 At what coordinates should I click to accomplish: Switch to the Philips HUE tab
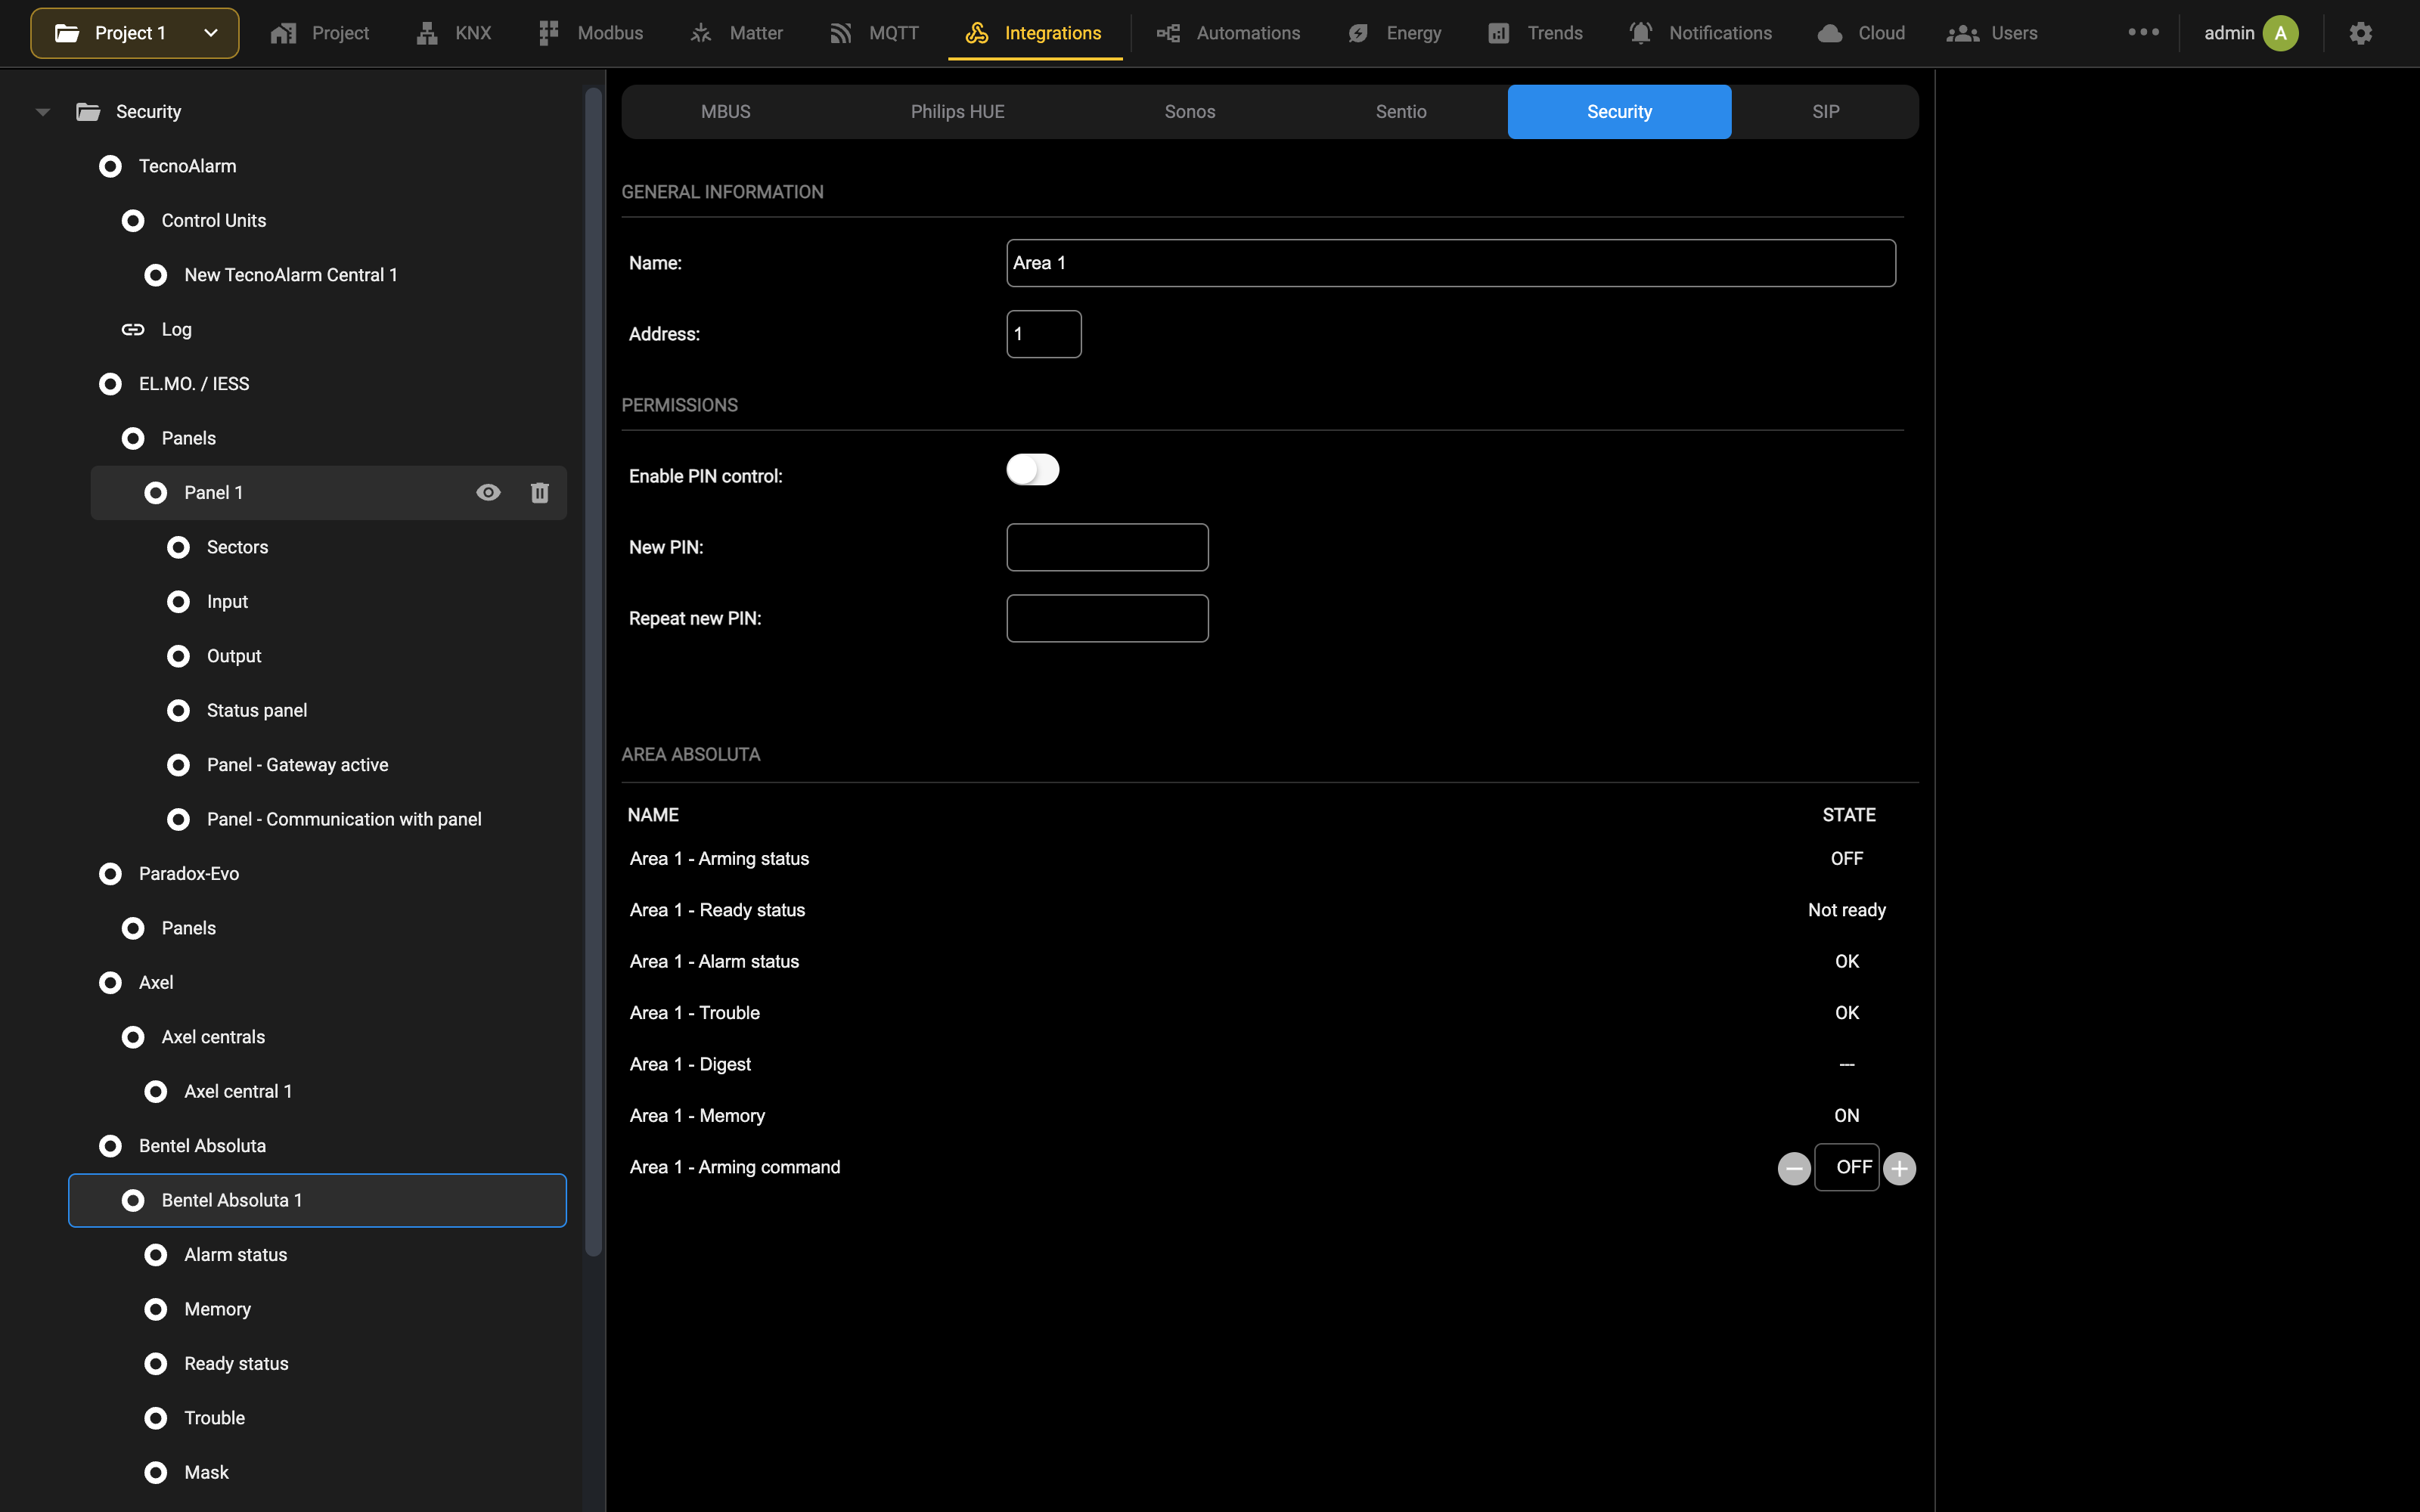tap(957, 112)
